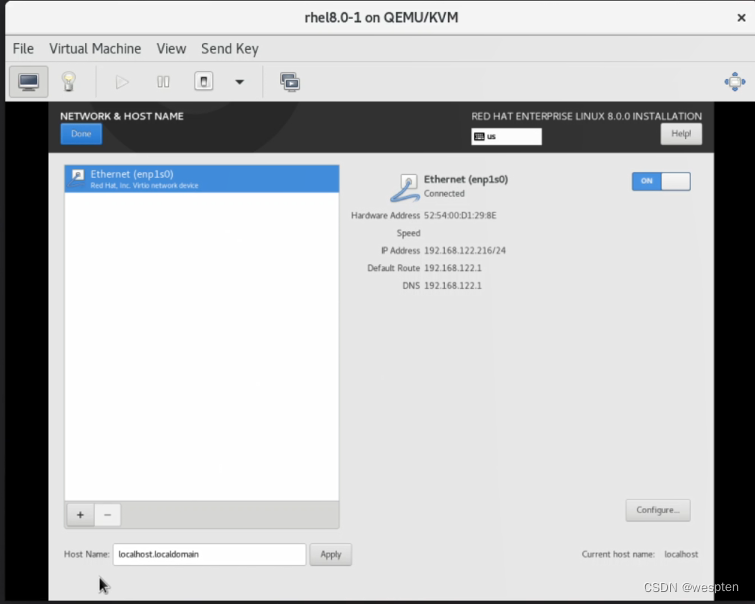Viewport: 755px width, 604px height.
Task: Power on the virtual machine play icon
Action: tap(122, 82)
